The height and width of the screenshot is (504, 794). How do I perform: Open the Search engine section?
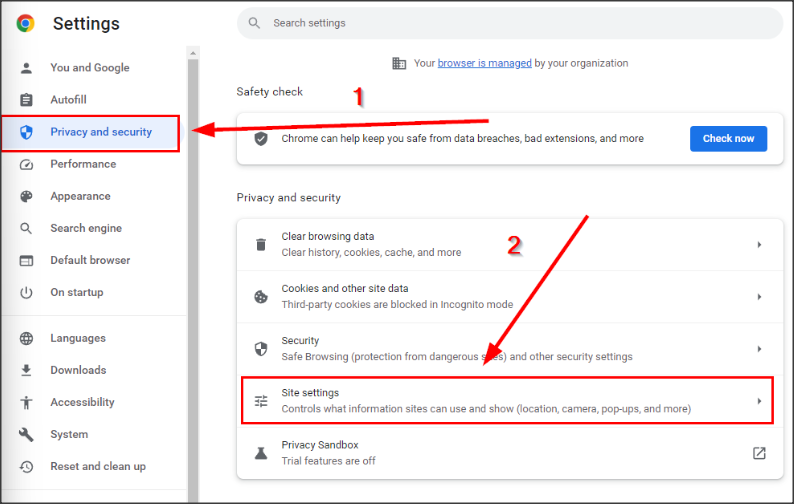tap(86, 228)
